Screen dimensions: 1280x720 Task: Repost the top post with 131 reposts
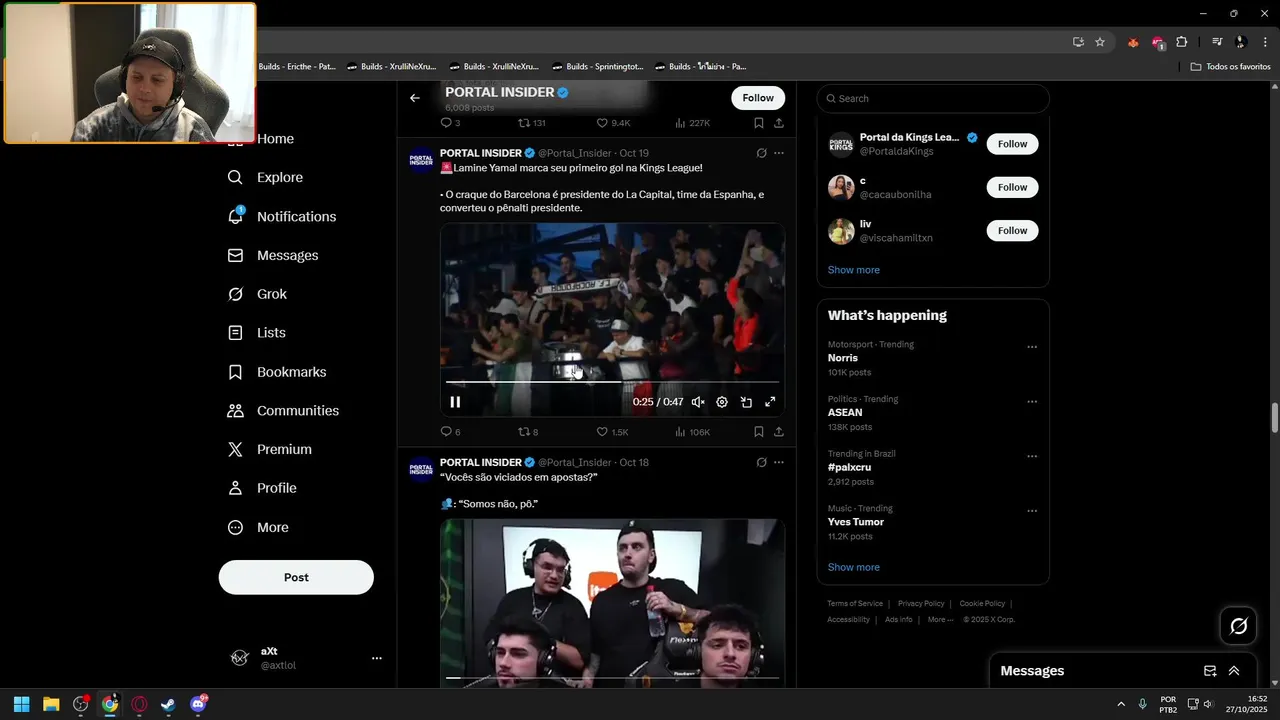(x=531, y=123)
